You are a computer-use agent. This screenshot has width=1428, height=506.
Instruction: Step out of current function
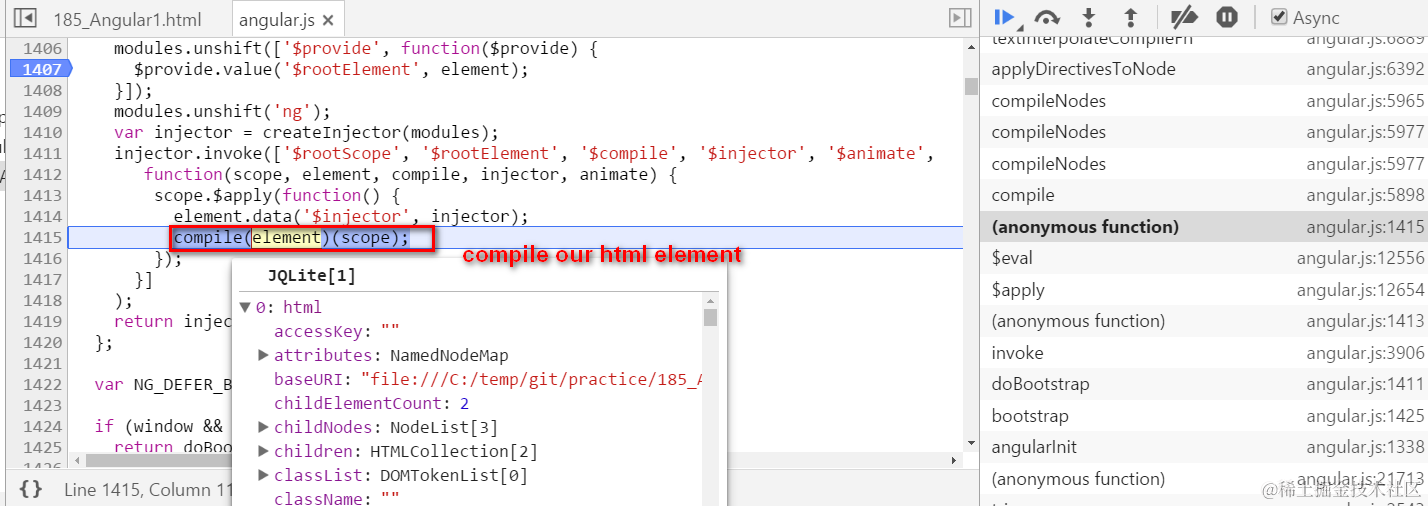coord(1131,17)
